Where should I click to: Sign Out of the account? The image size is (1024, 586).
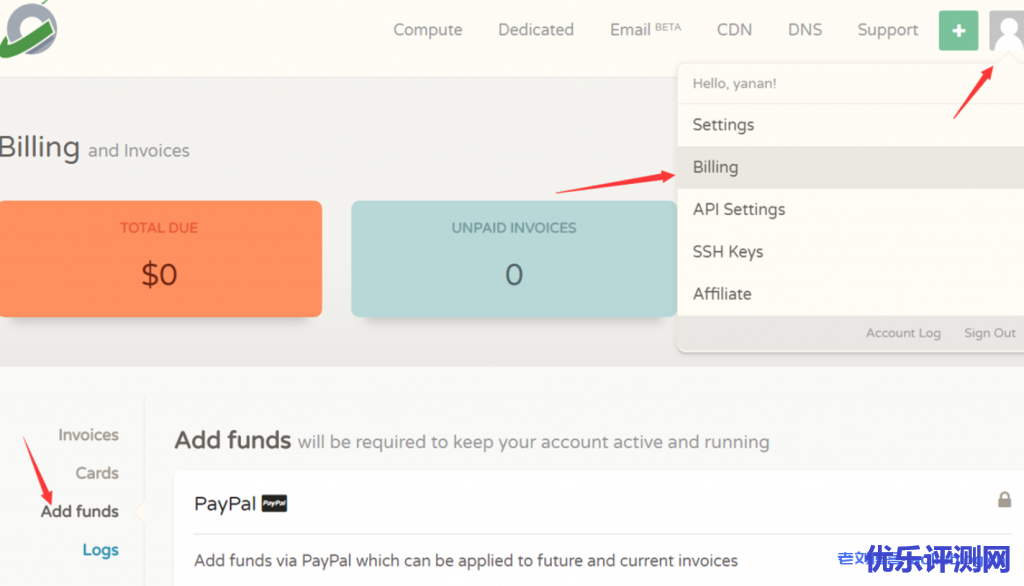pyautogui.click(x=989, y=333)
